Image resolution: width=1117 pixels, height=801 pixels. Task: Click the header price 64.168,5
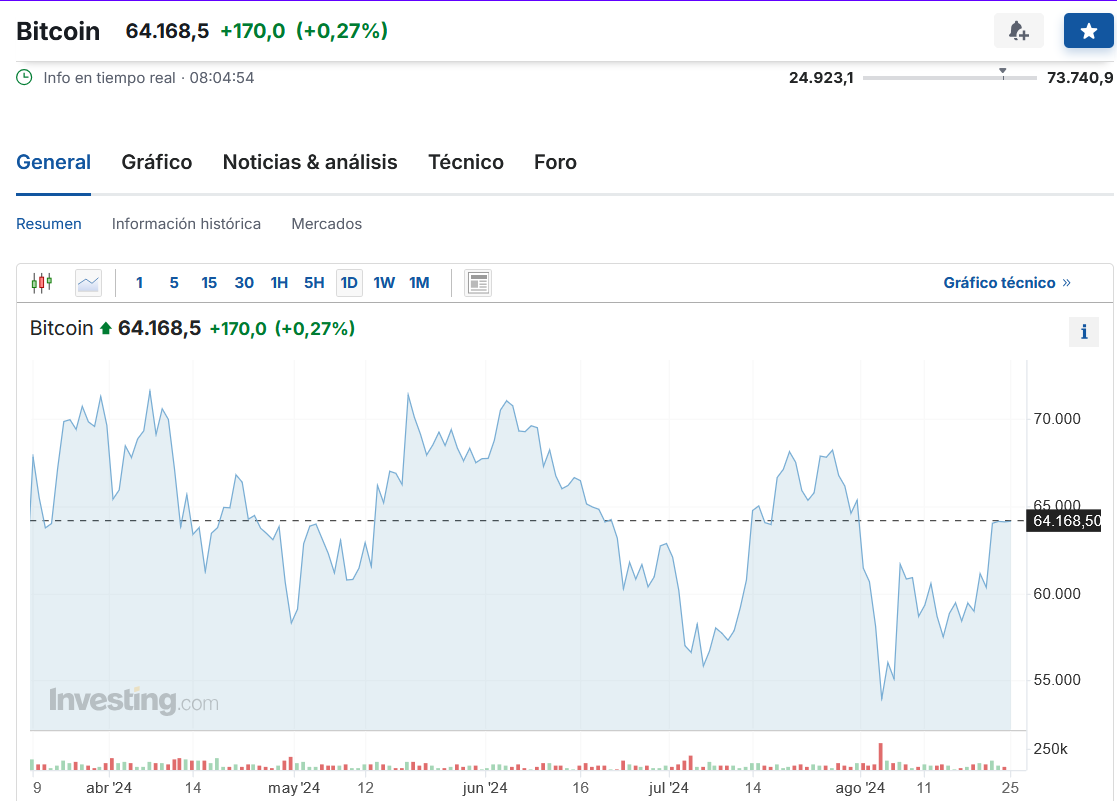pos(167,31)
